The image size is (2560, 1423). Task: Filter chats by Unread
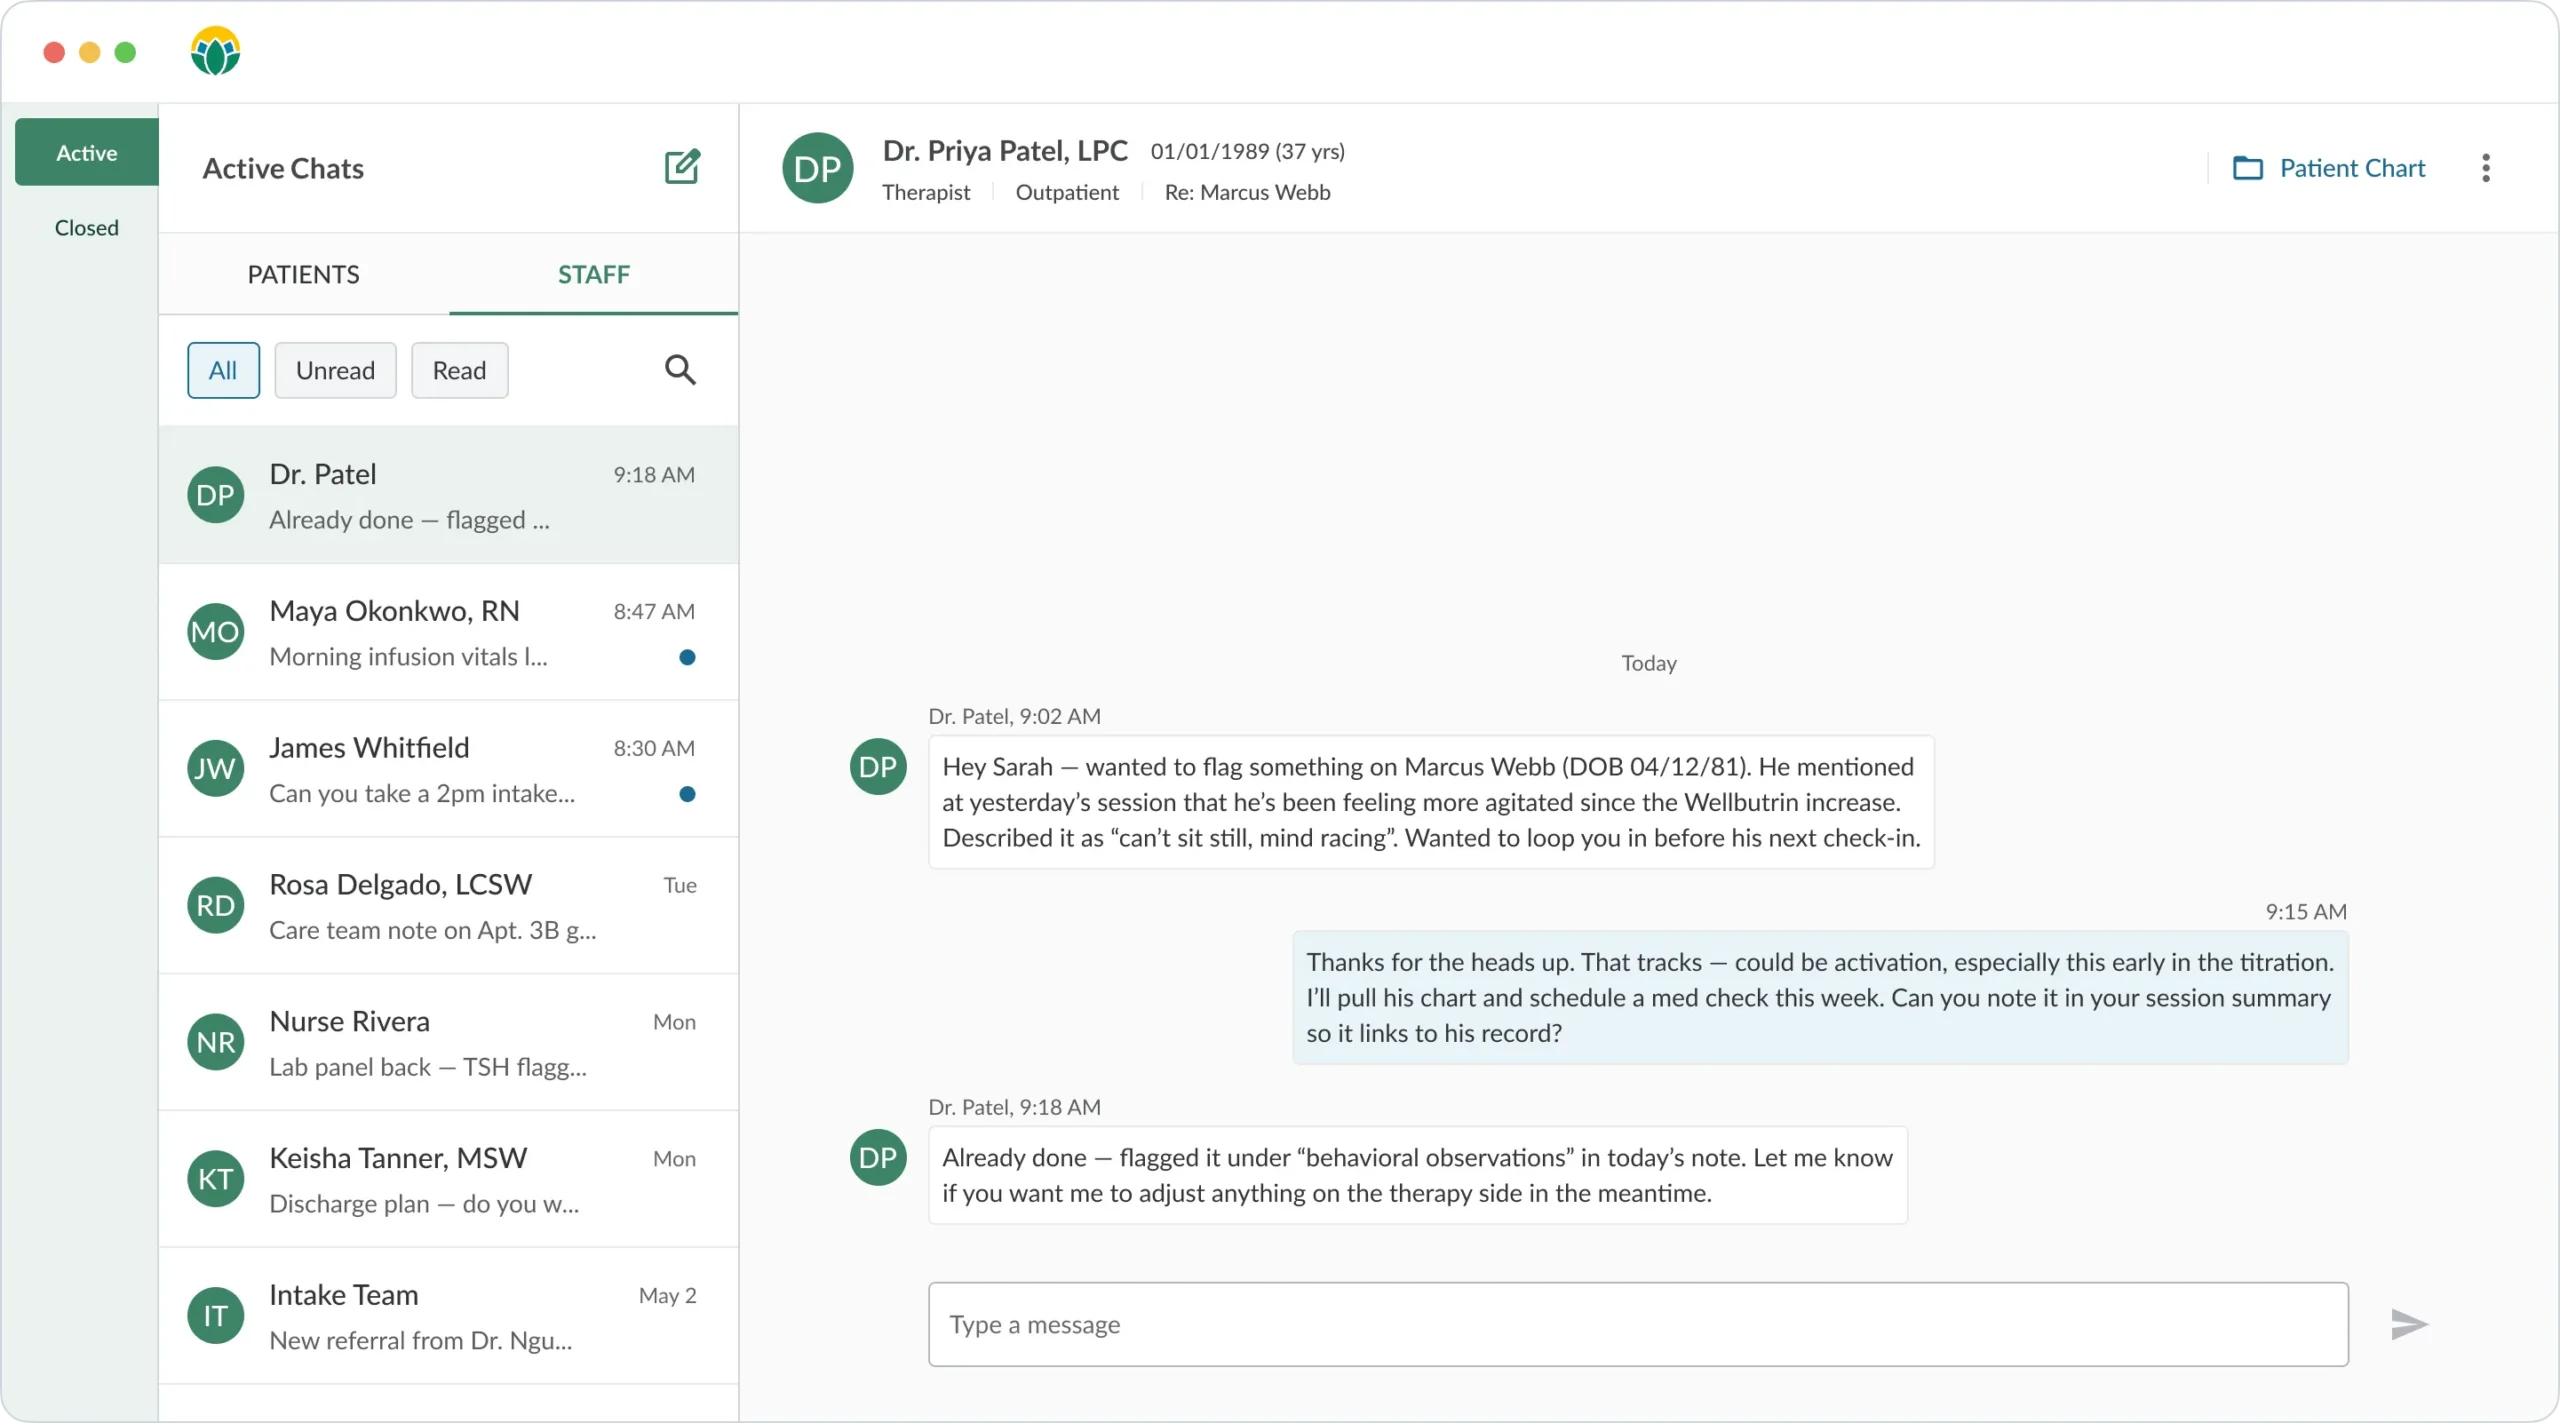click(335, 370)
